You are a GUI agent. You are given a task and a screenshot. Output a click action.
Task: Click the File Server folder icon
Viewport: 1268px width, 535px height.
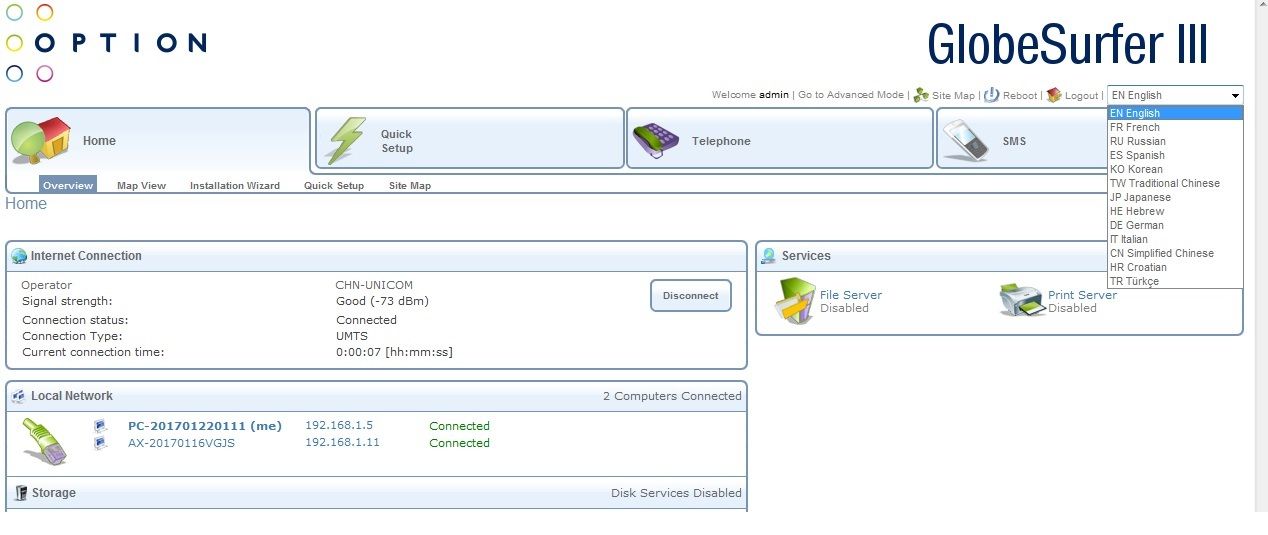[x=797, y=301]
